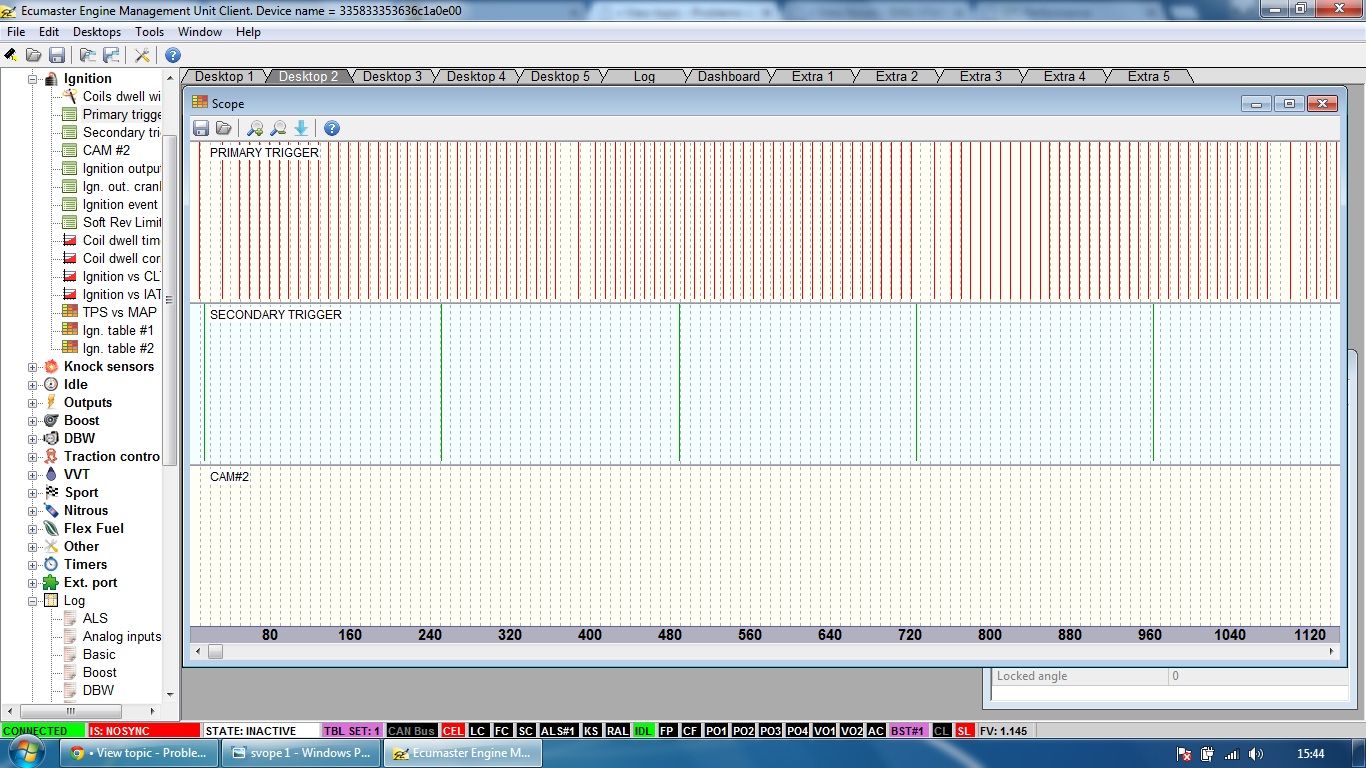The height and width of the screenshot is (768, 1366).
Task: Expand the Boost tree node
Action: pyautogui.click(x=33, y=421)
